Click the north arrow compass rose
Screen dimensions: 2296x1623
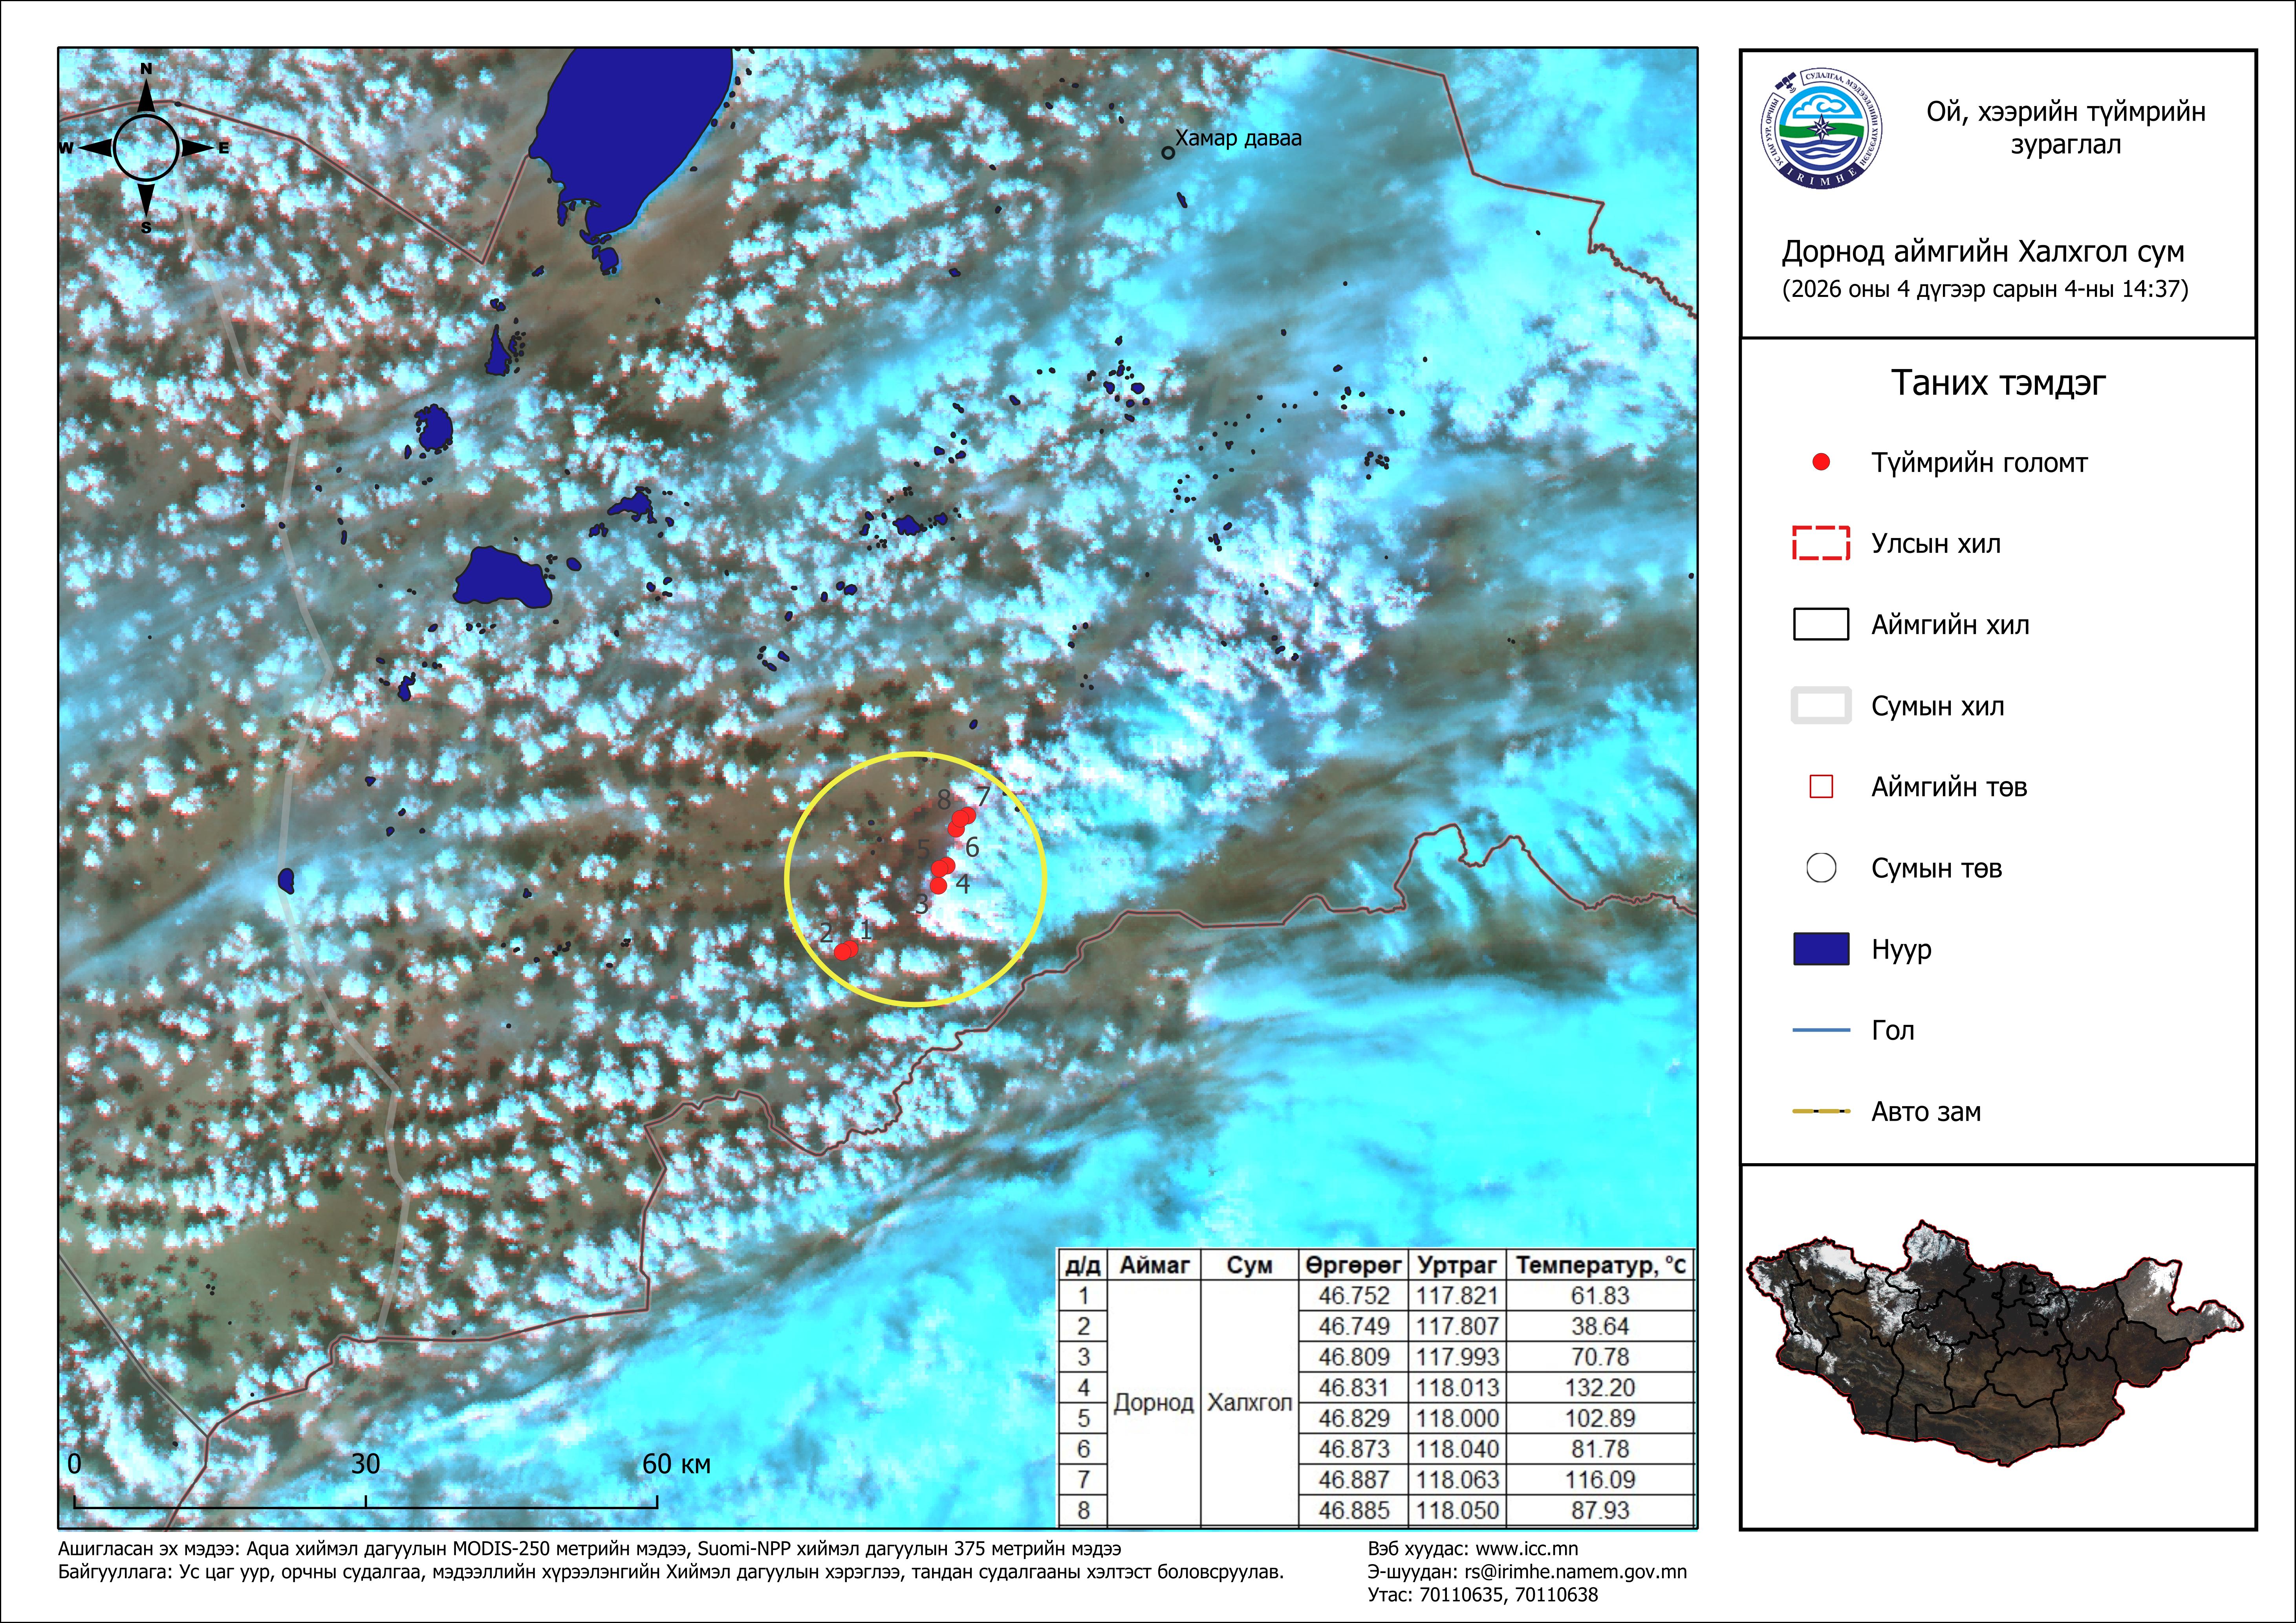coord(146,148)
